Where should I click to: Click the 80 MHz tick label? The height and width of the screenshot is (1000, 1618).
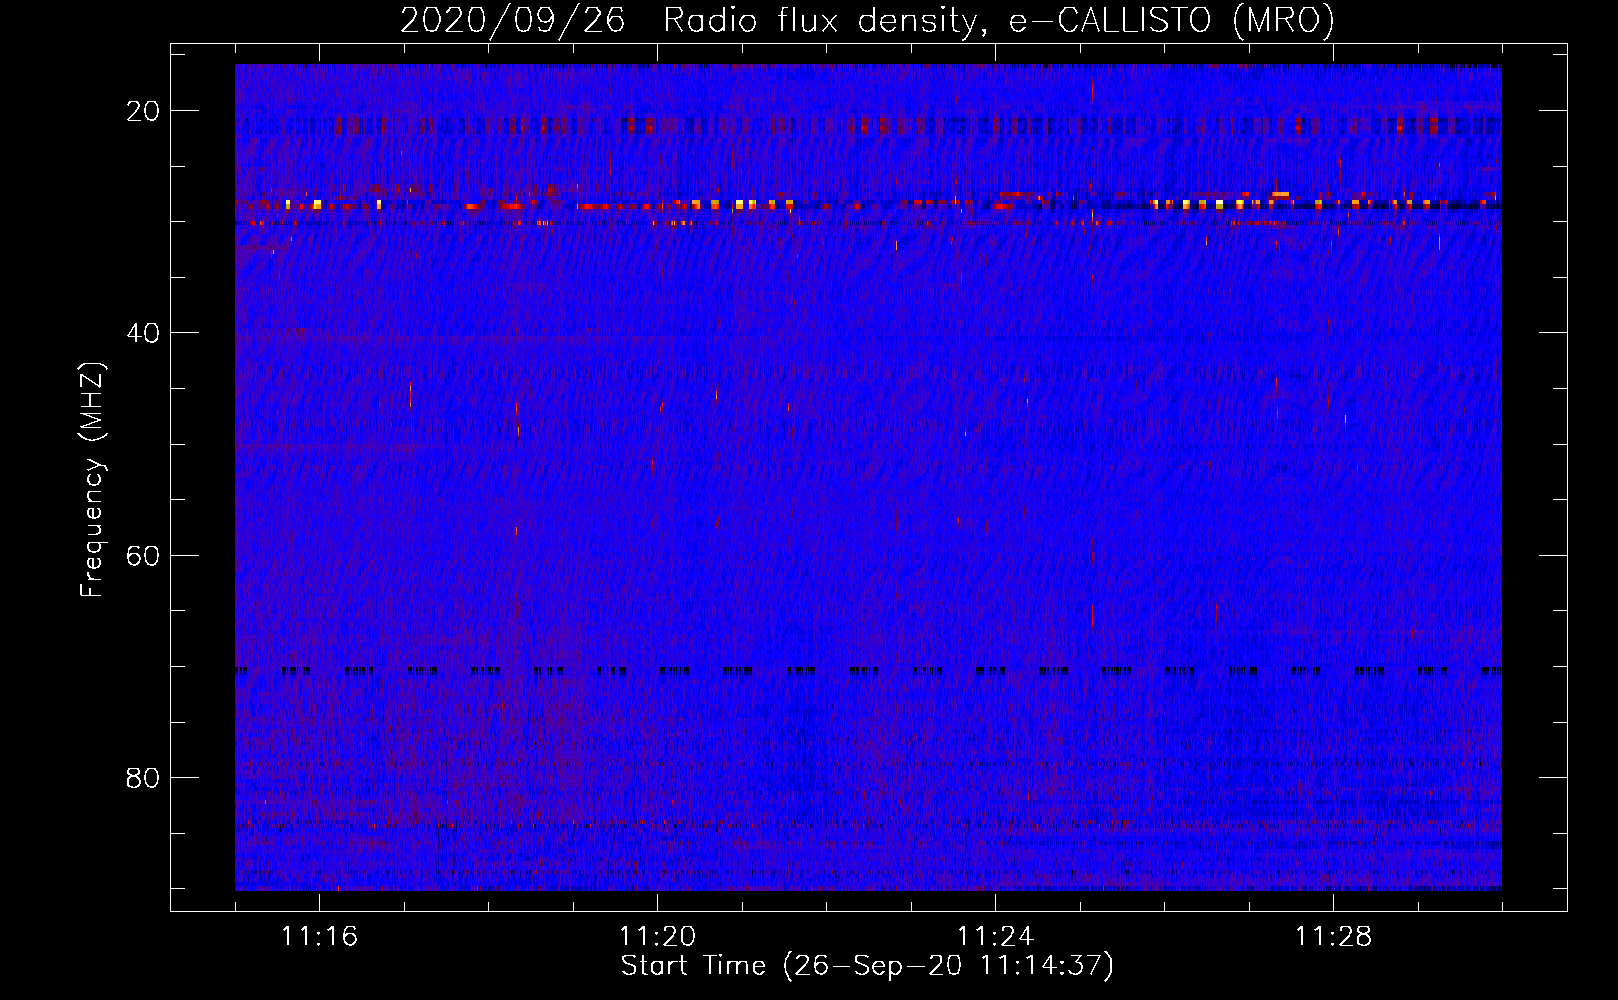point(144,777)
